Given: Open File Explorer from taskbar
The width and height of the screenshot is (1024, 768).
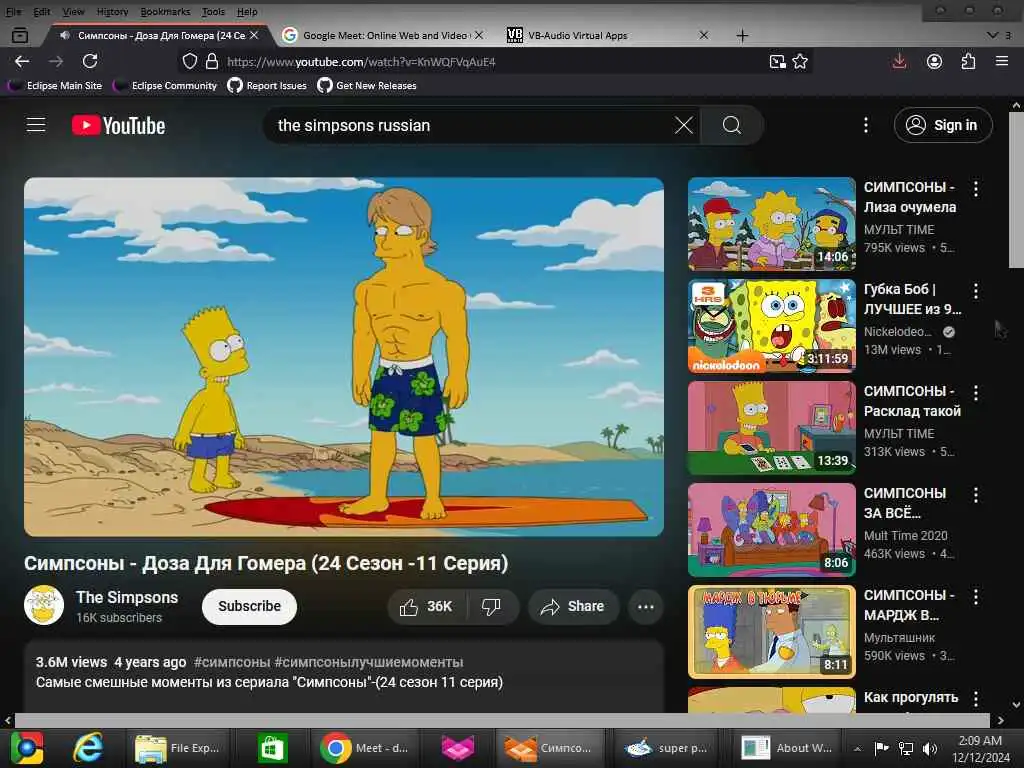Looking at the screenshot, I should (177, 748).
